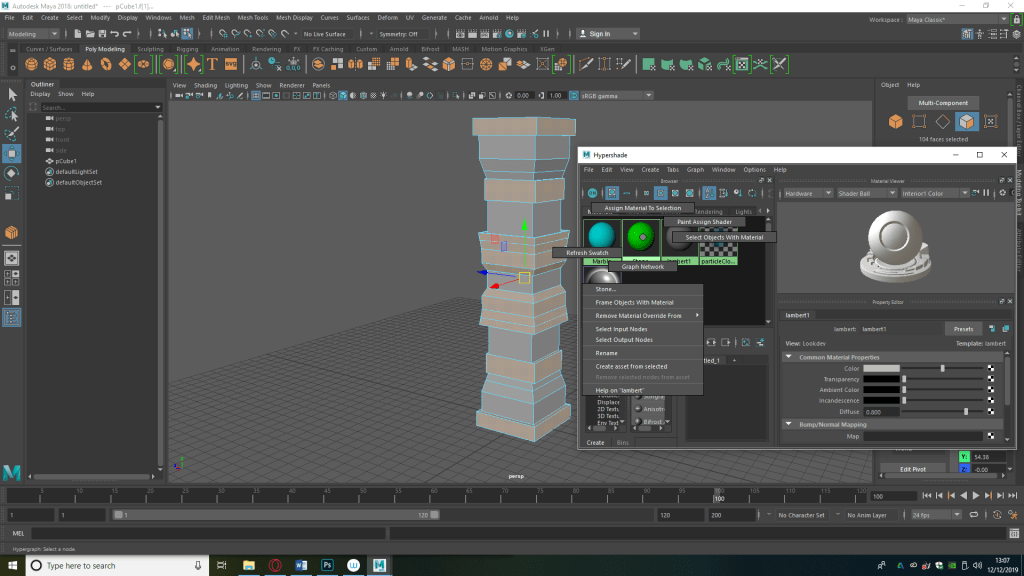Viewport: 1024px width, 576px height.
Task: Create a polygon sphere from the shelf
Action: click(31, 64)
